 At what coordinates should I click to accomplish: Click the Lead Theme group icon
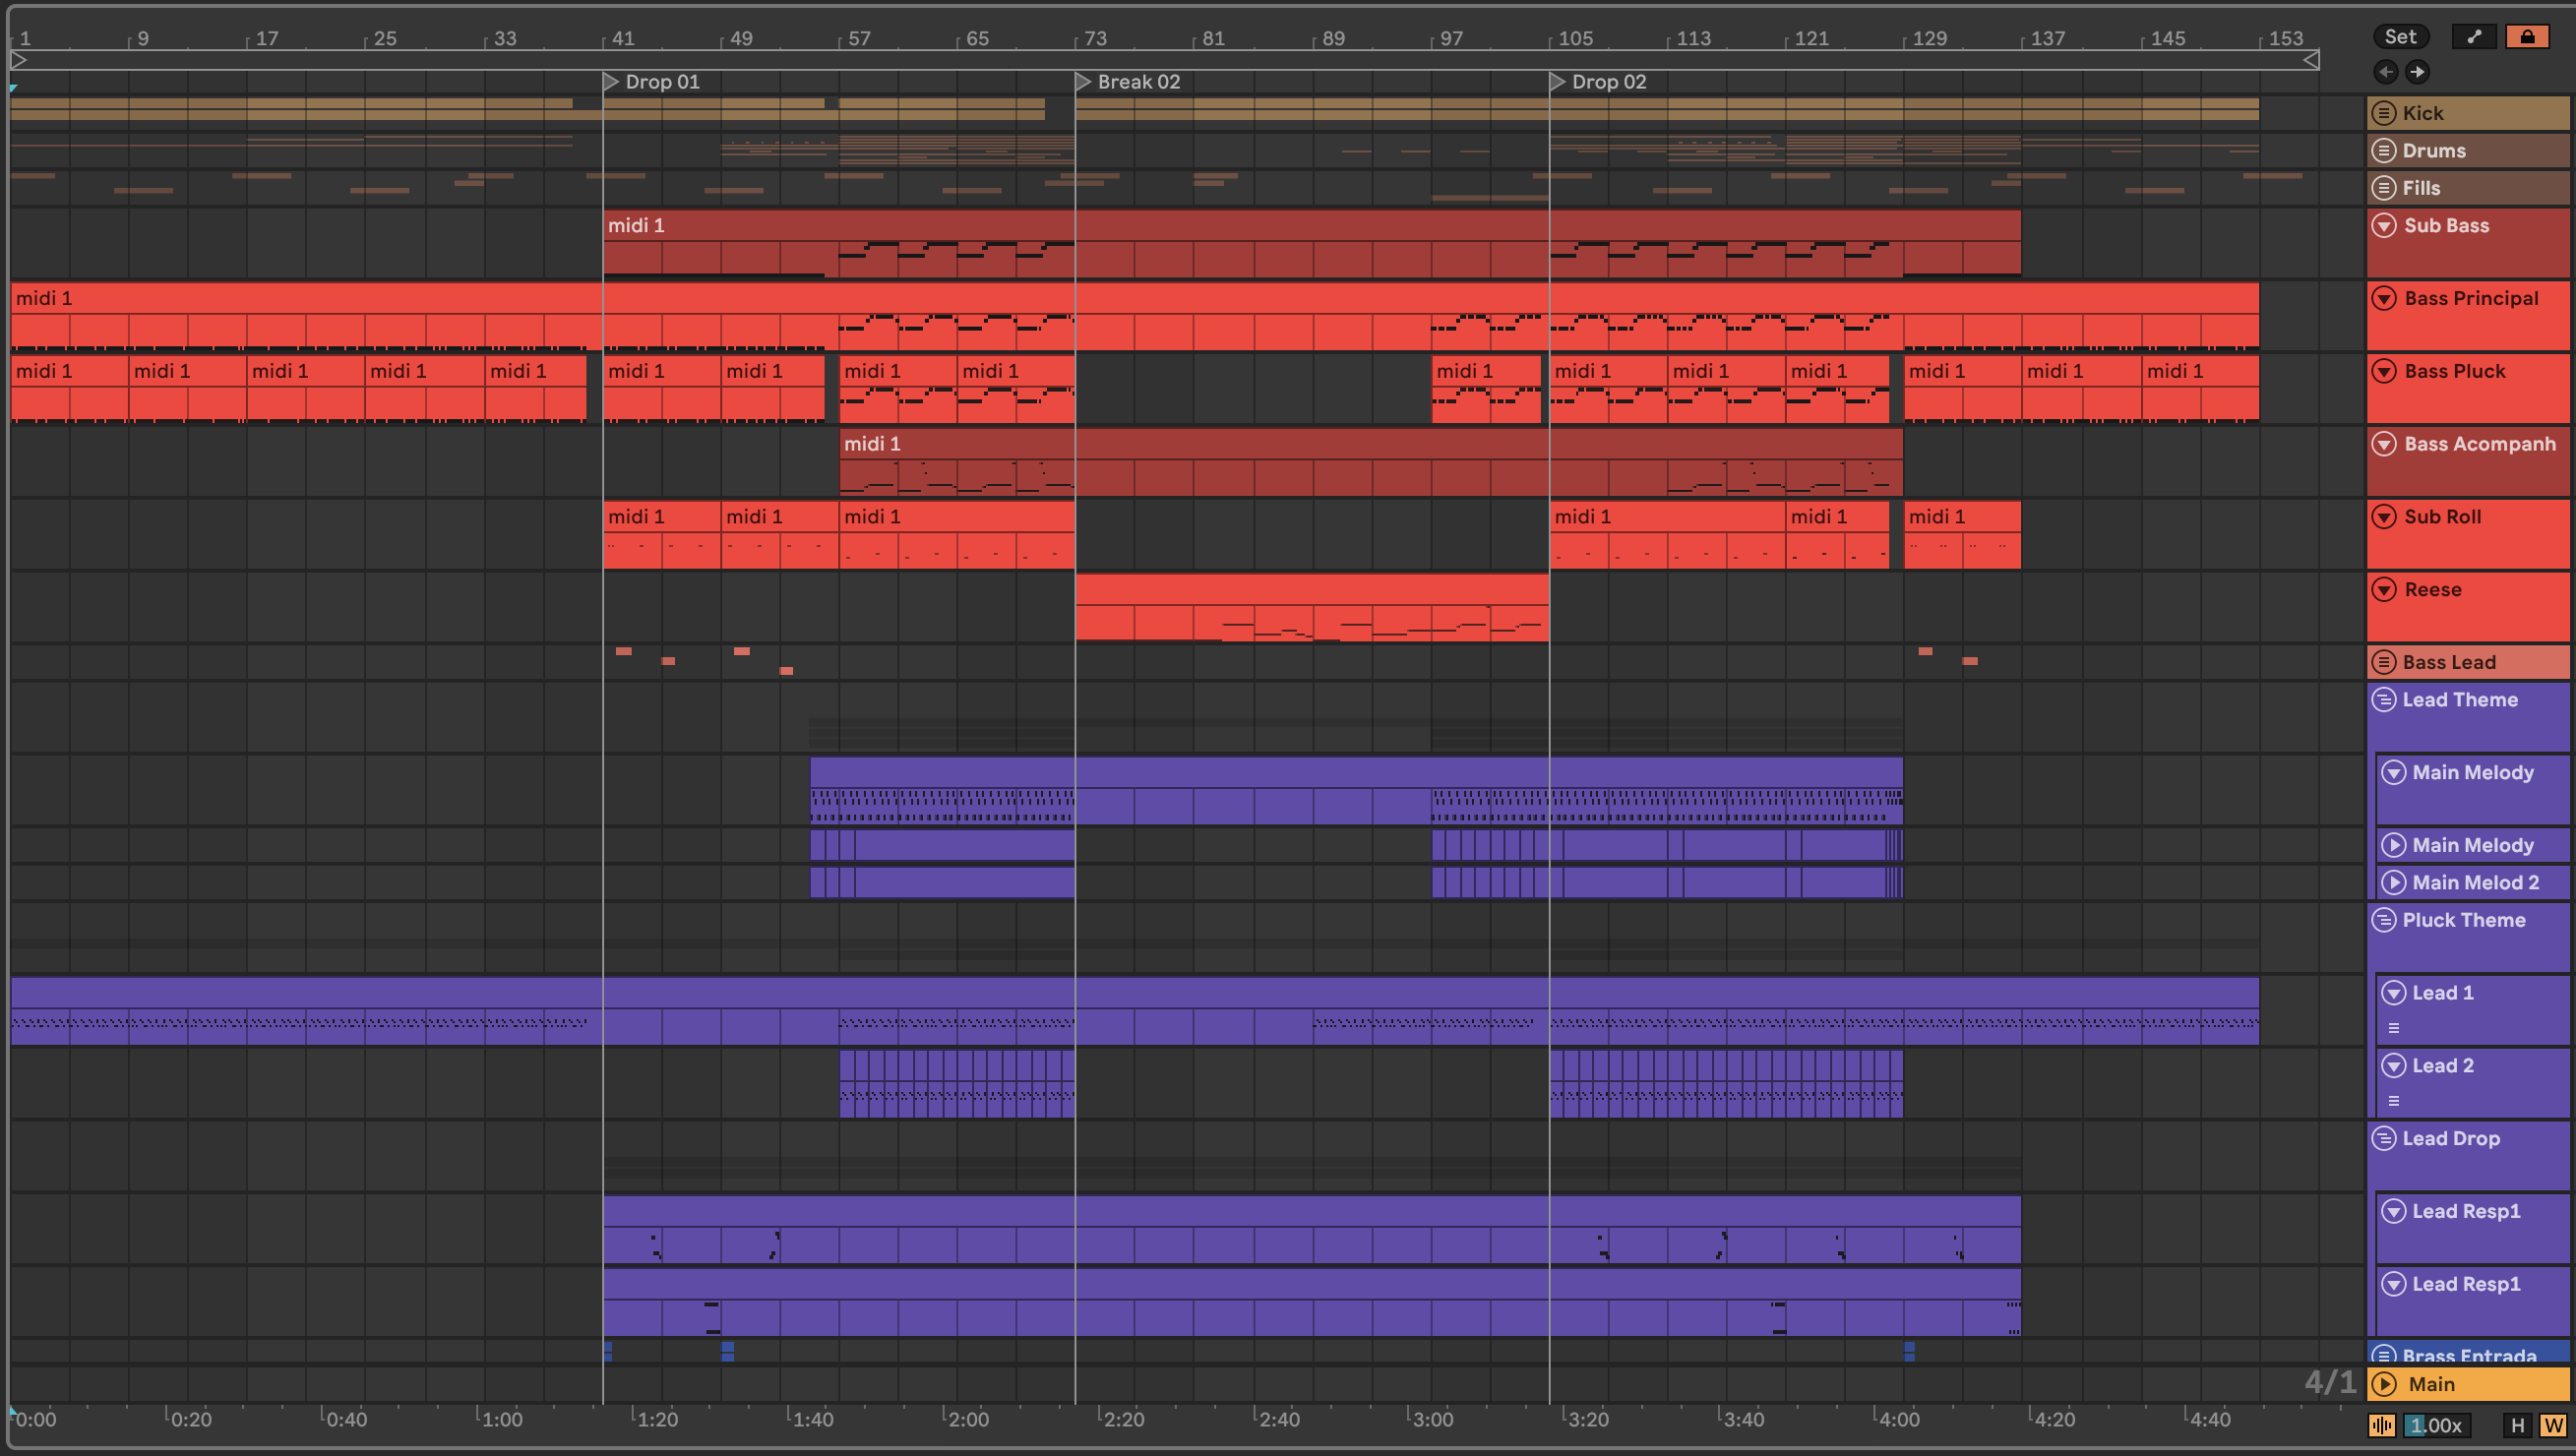2384,699
